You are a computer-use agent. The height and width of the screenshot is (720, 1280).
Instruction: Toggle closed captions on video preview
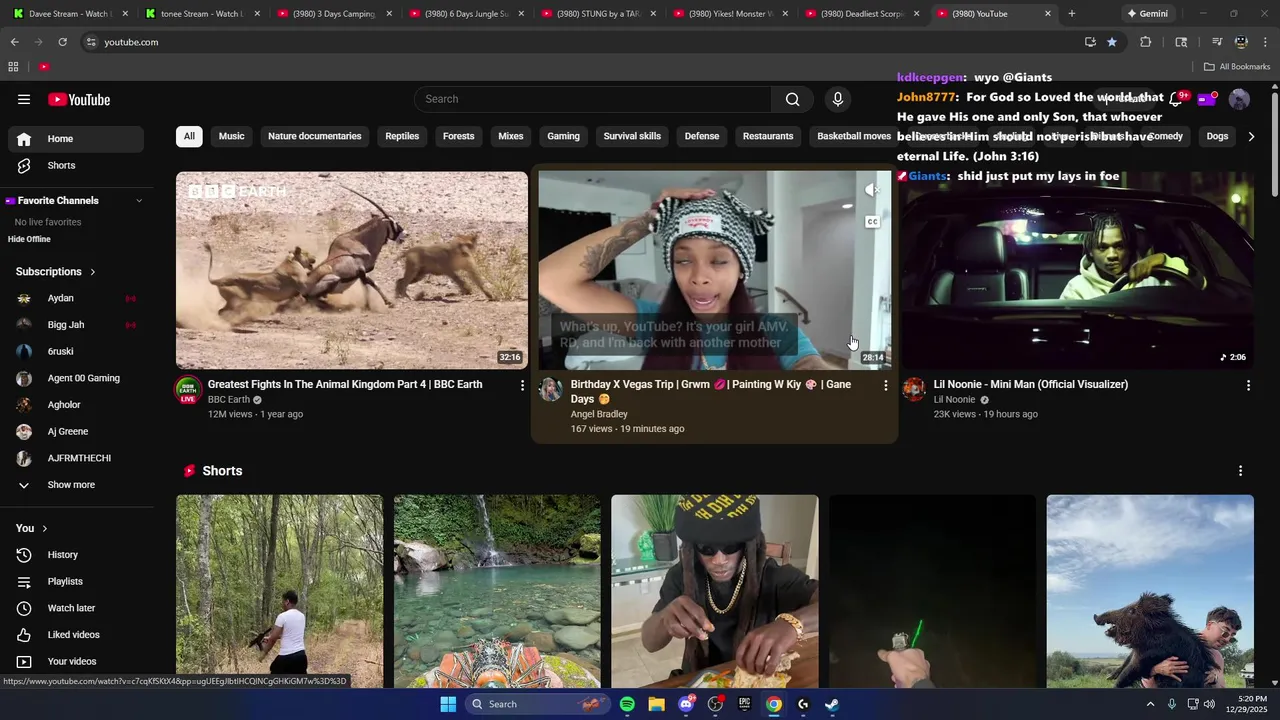(872, 222)
